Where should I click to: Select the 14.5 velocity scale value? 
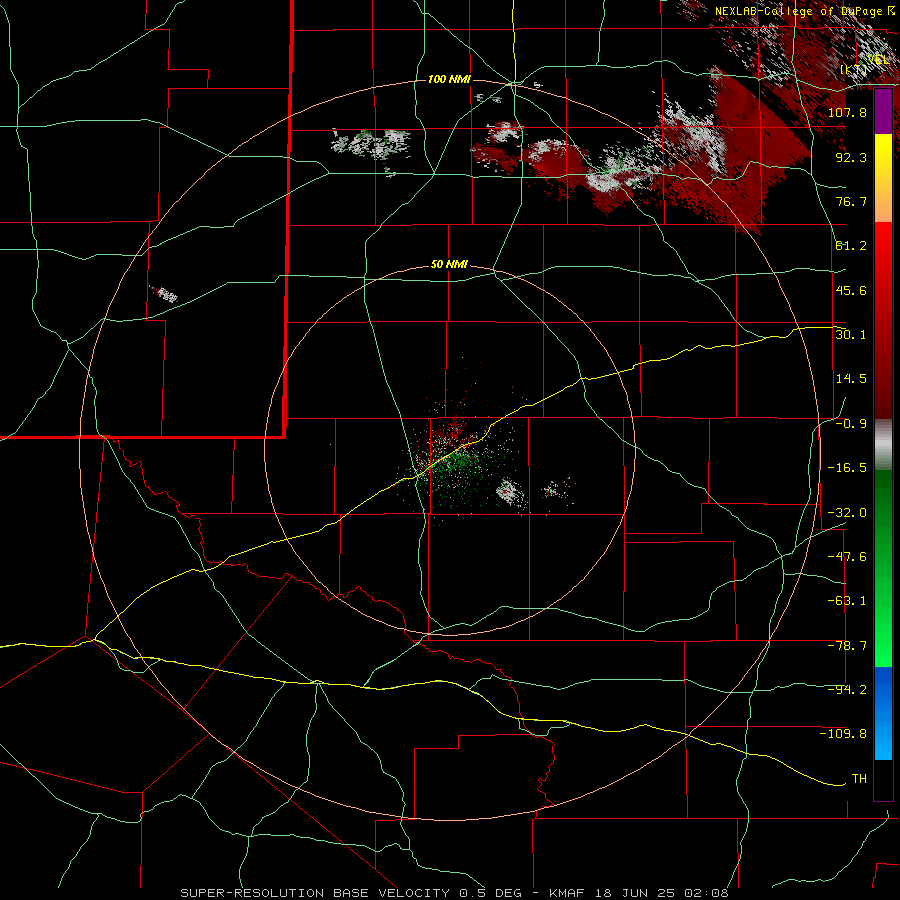851,378
